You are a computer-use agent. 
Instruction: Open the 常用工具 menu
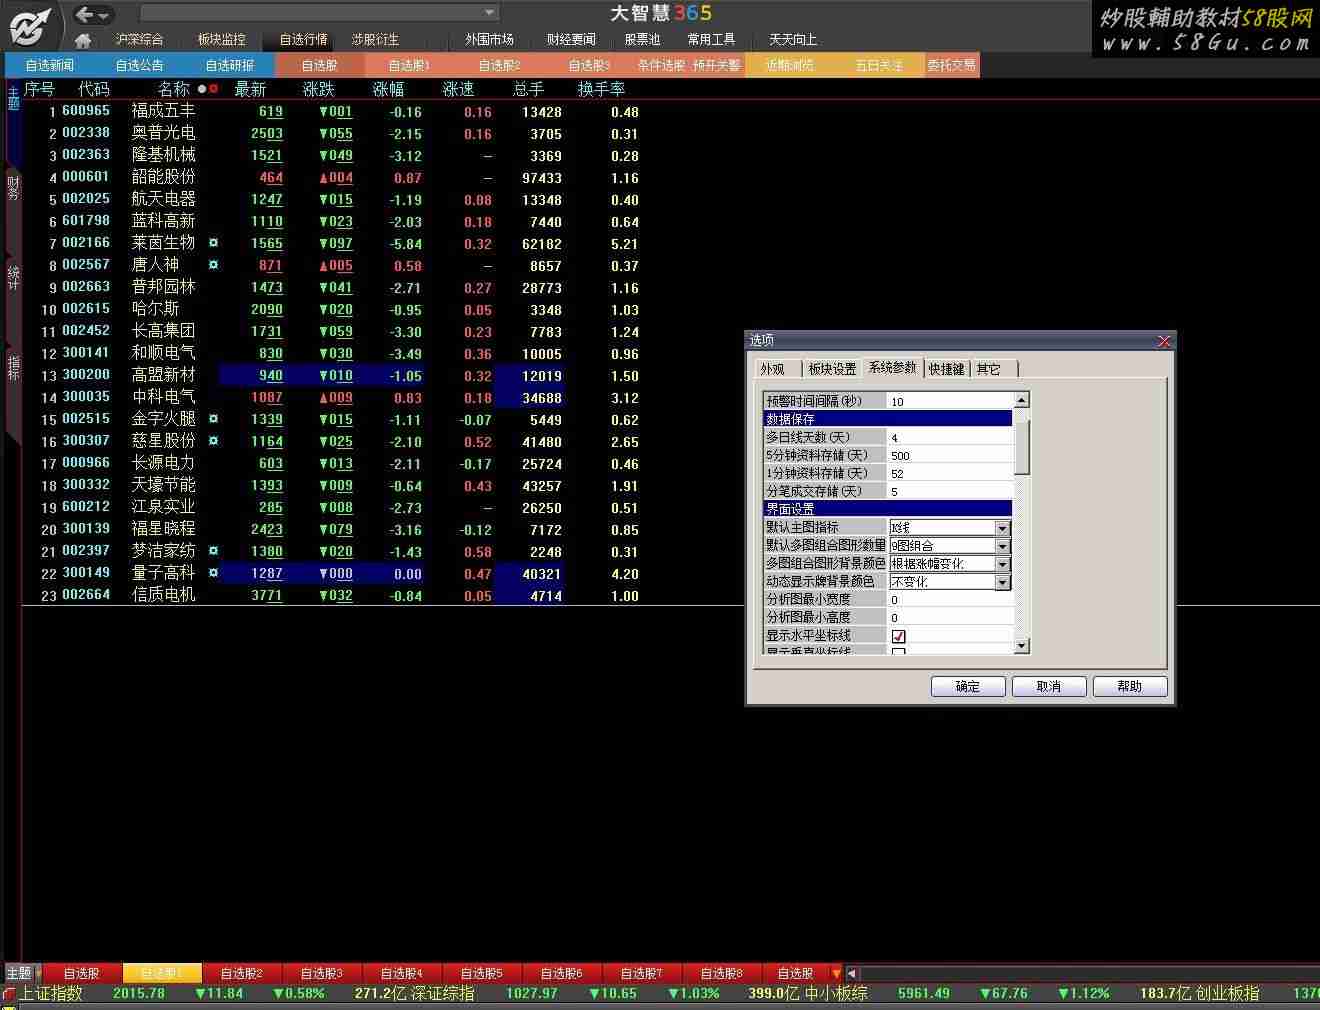pos(711,40)
